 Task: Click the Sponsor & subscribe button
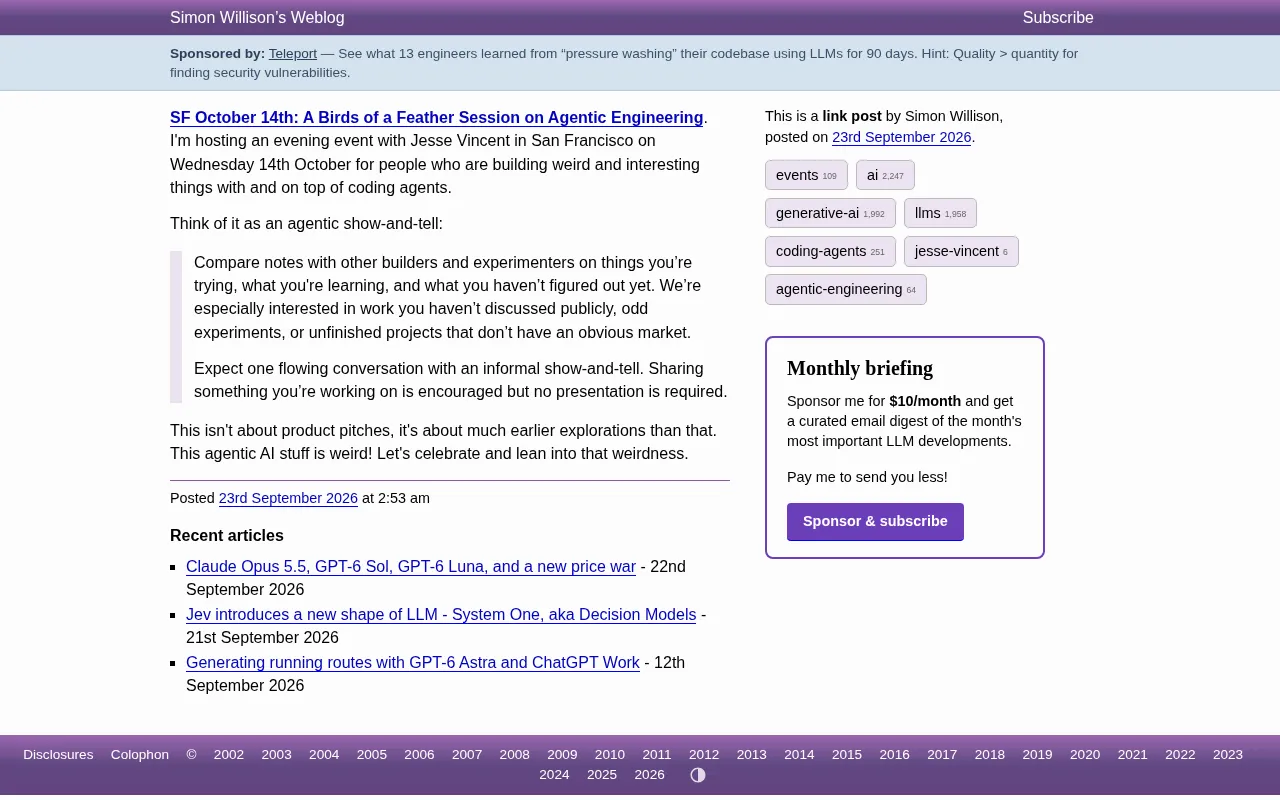point(875,522)
